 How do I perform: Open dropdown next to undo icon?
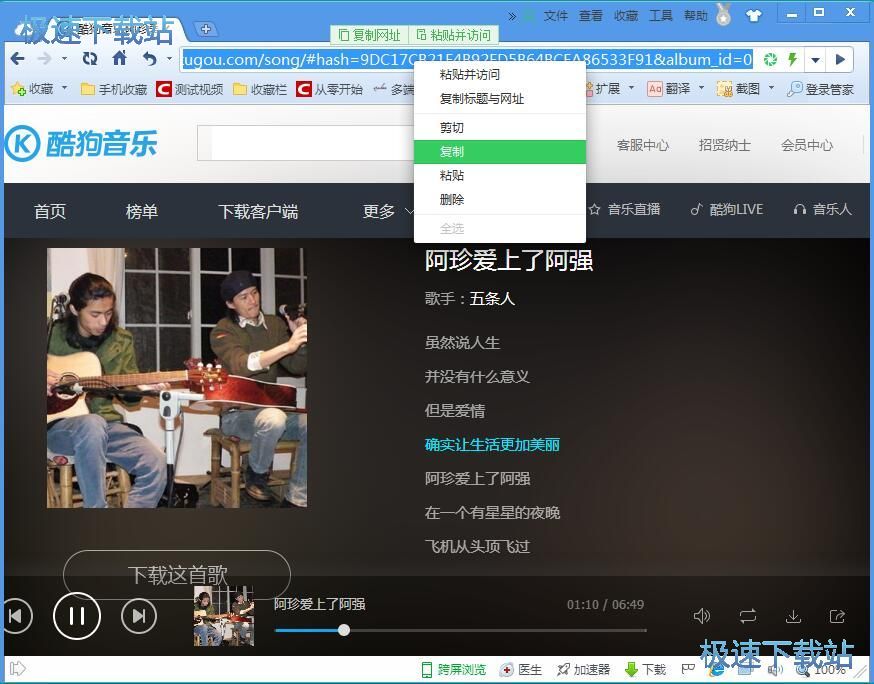pos(169,58)
